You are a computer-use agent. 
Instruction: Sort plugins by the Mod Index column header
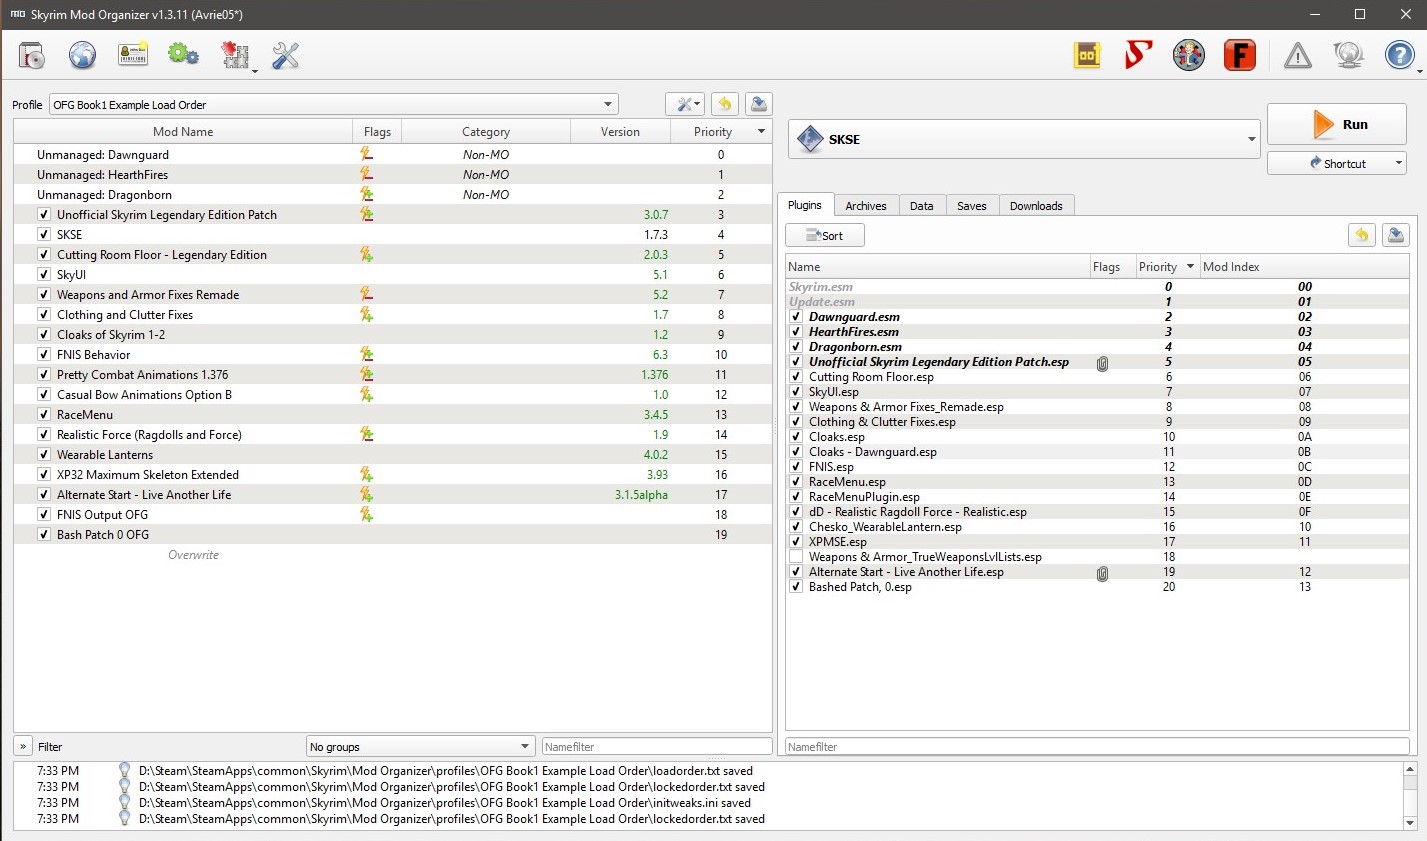tap(1304, 267)
